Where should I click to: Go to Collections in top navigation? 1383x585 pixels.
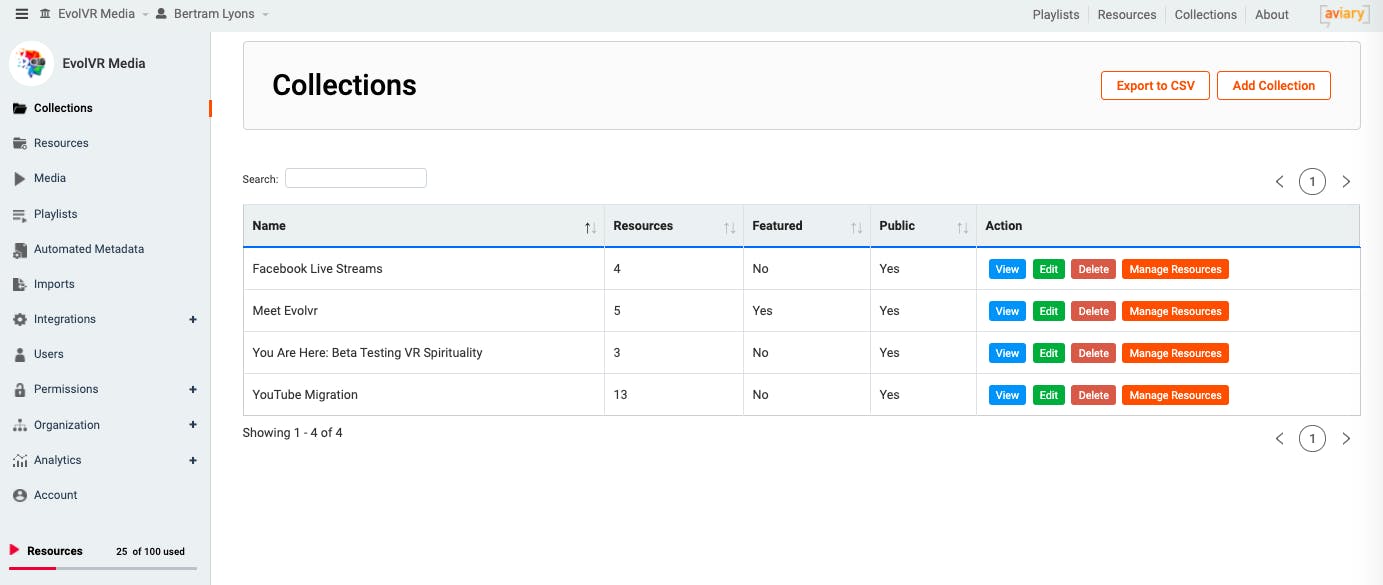(1205, 15)
